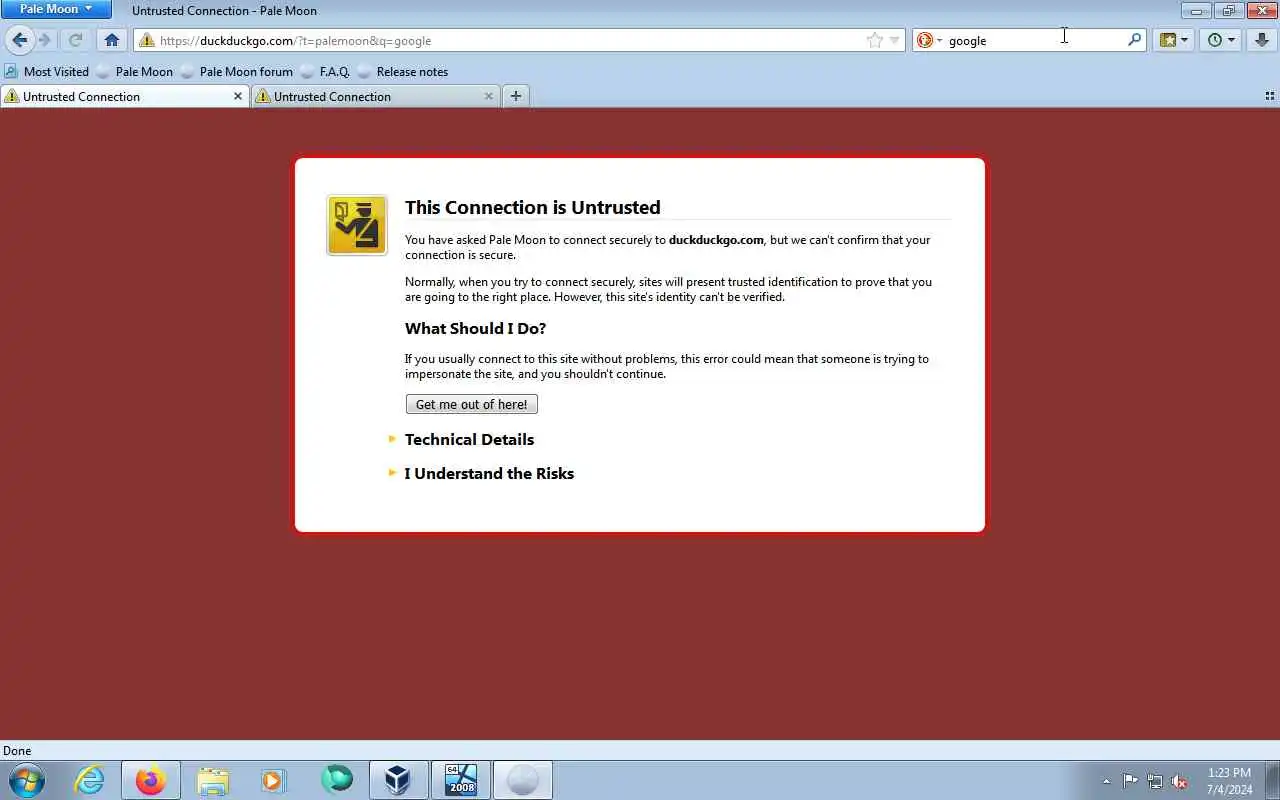This screenshot has height=800, width=1280.
Task: Close the second Untrusted Connection tab
Action: click(489, 96)
